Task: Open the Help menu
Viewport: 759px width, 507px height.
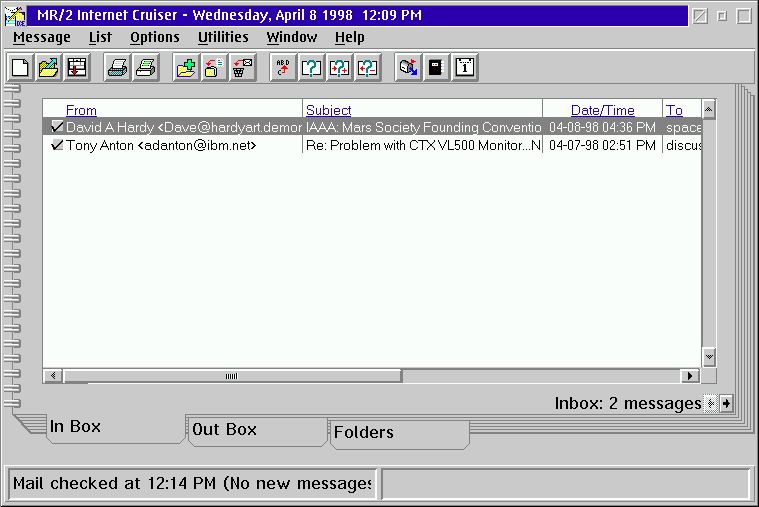Action: (349, 37)
